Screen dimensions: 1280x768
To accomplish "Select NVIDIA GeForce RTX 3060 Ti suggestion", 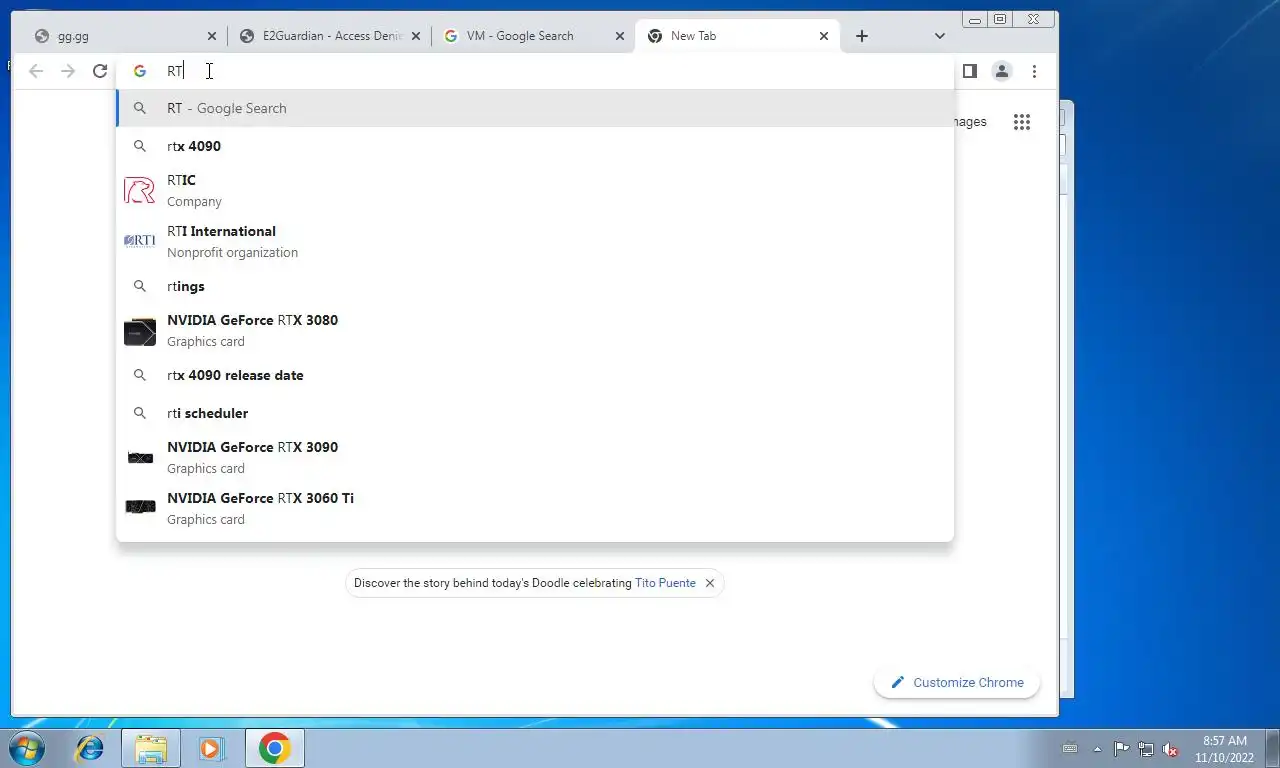I will click(535, 508).
